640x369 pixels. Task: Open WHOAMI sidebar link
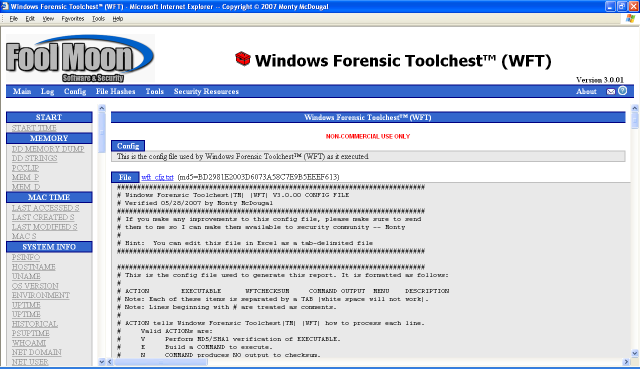pyautogui.click(x=29, y=343)
